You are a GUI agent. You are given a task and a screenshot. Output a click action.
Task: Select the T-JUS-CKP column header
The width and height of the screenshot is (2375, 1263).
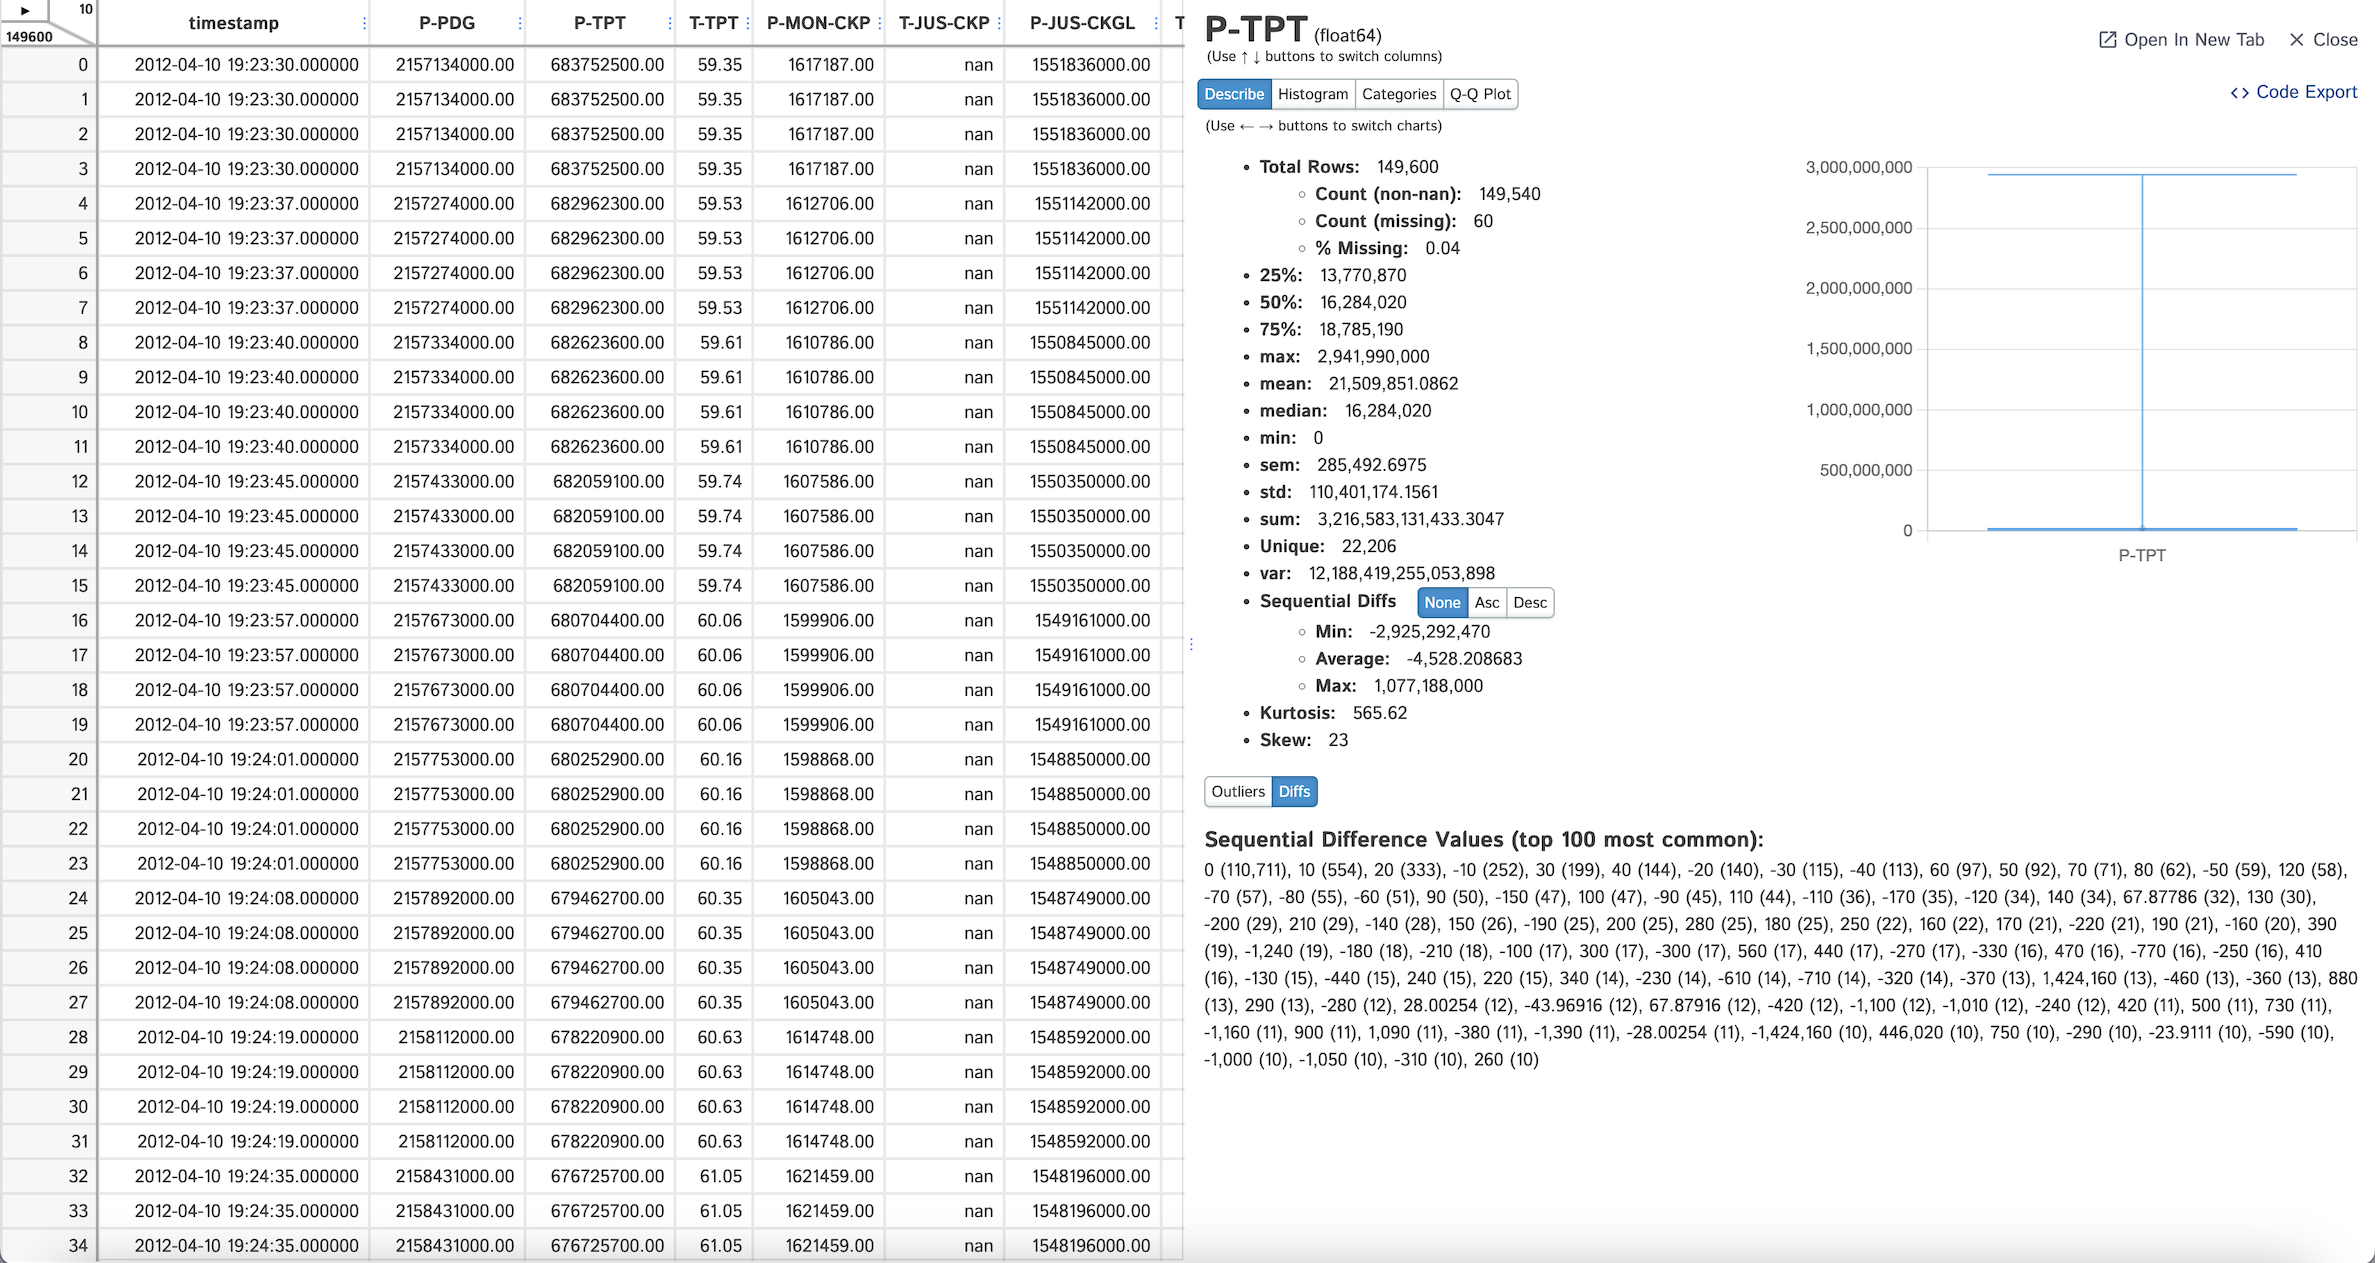coord(943,23)
